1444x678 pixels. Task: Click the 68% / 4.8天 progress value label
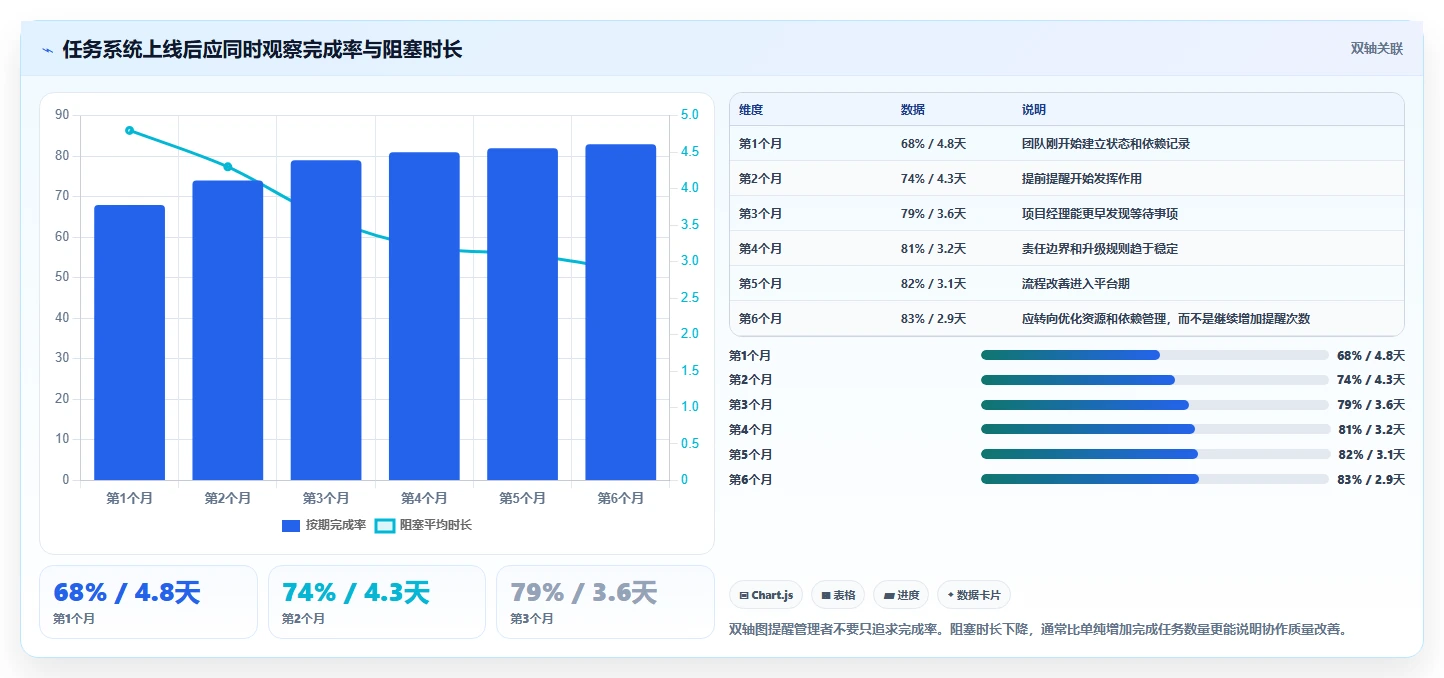[1371, 356]
